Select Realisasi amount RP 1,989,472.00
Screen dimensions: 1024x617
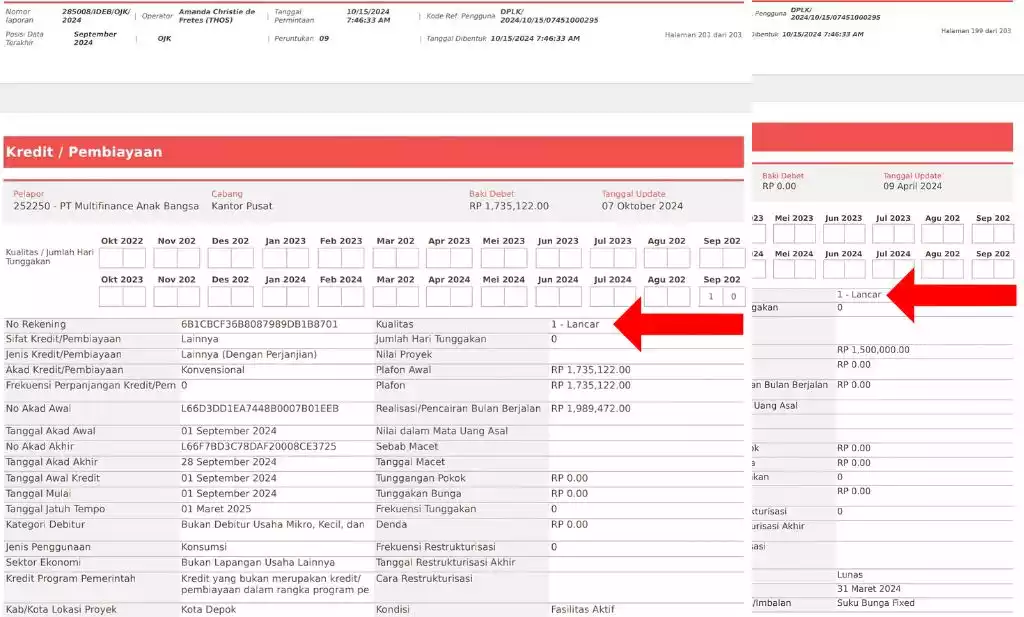coord(590,409)
